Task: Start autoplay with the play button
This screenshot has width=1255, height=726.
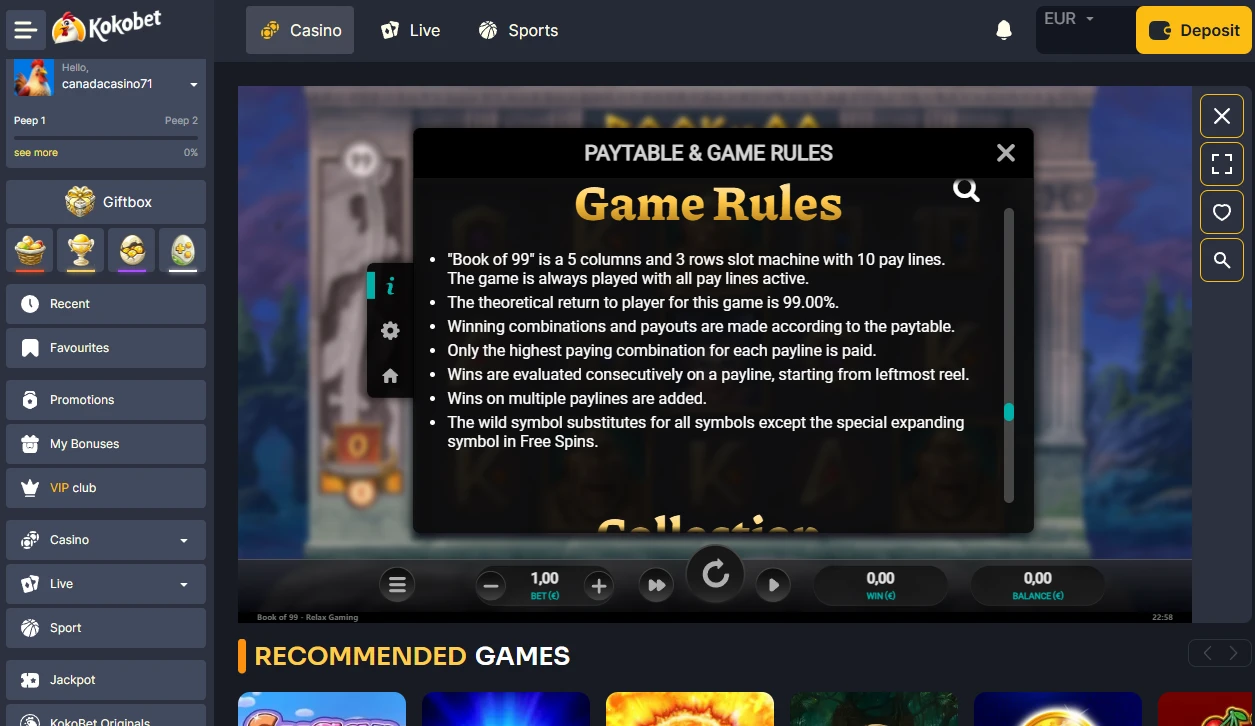Action: (773, 586)
